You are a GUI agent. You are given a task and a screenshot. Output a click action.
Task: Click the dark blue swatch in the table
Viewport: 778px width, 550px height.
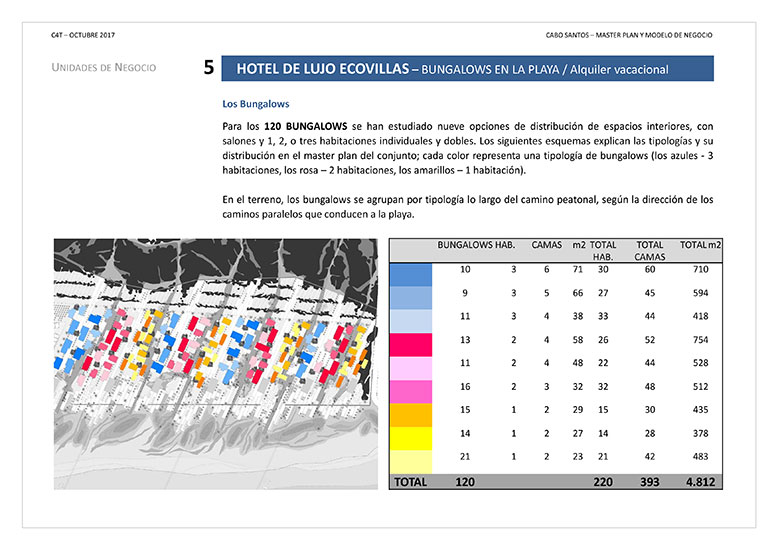pyautogui.click(x=410, y=273)
